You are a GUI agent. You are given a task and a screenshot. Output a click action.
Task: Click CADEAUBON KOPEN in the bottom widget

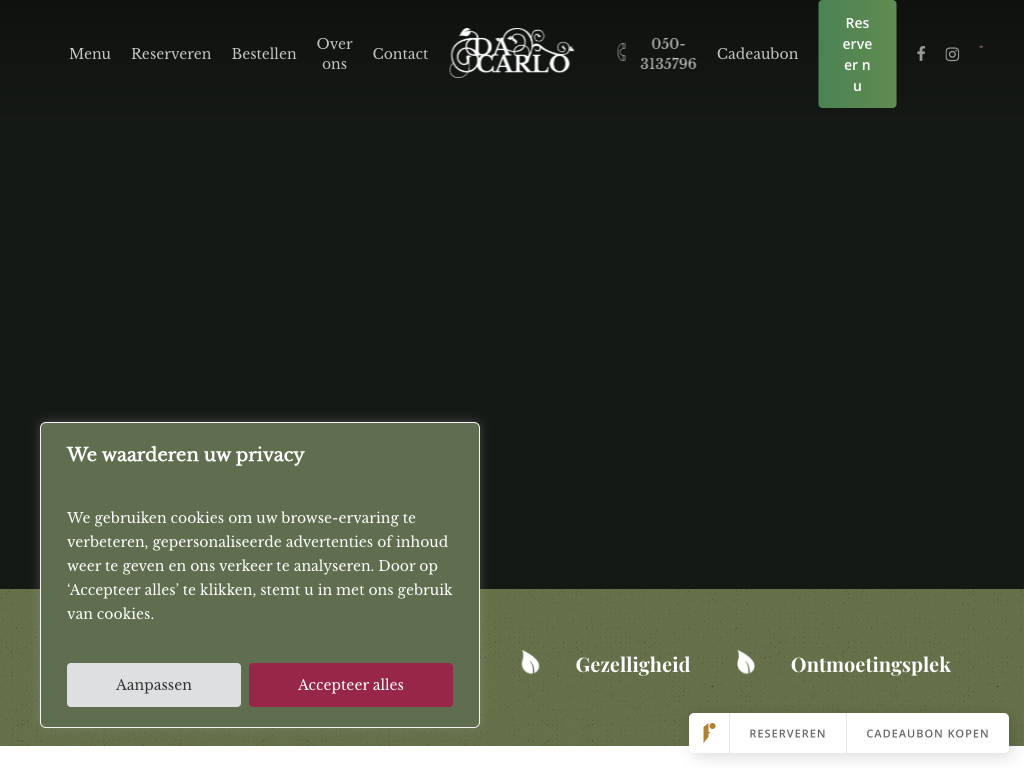pos(927,733)
